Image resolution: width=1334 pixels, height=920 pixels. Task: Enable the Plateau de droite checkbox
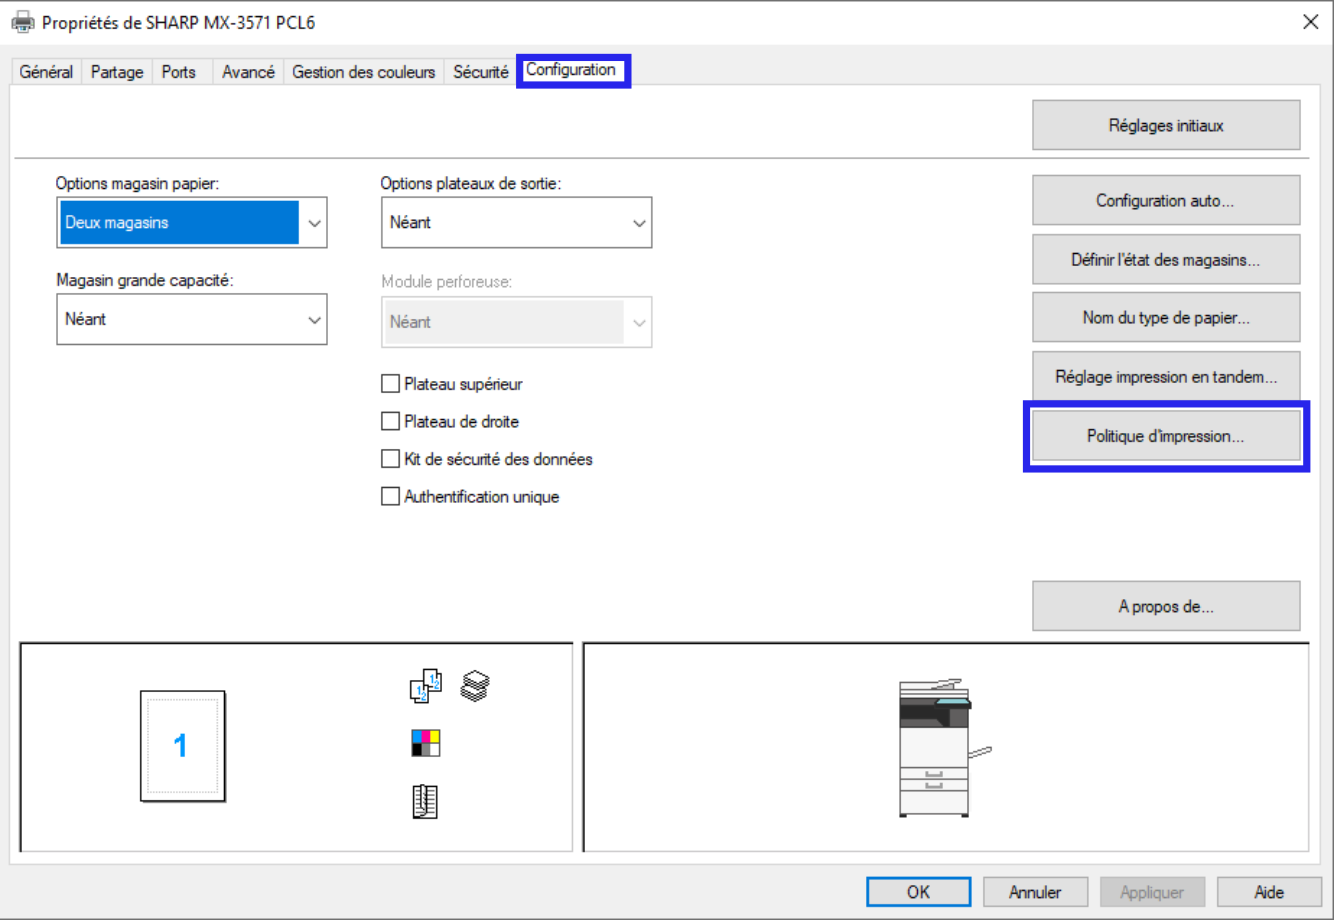tap(391, 422)
